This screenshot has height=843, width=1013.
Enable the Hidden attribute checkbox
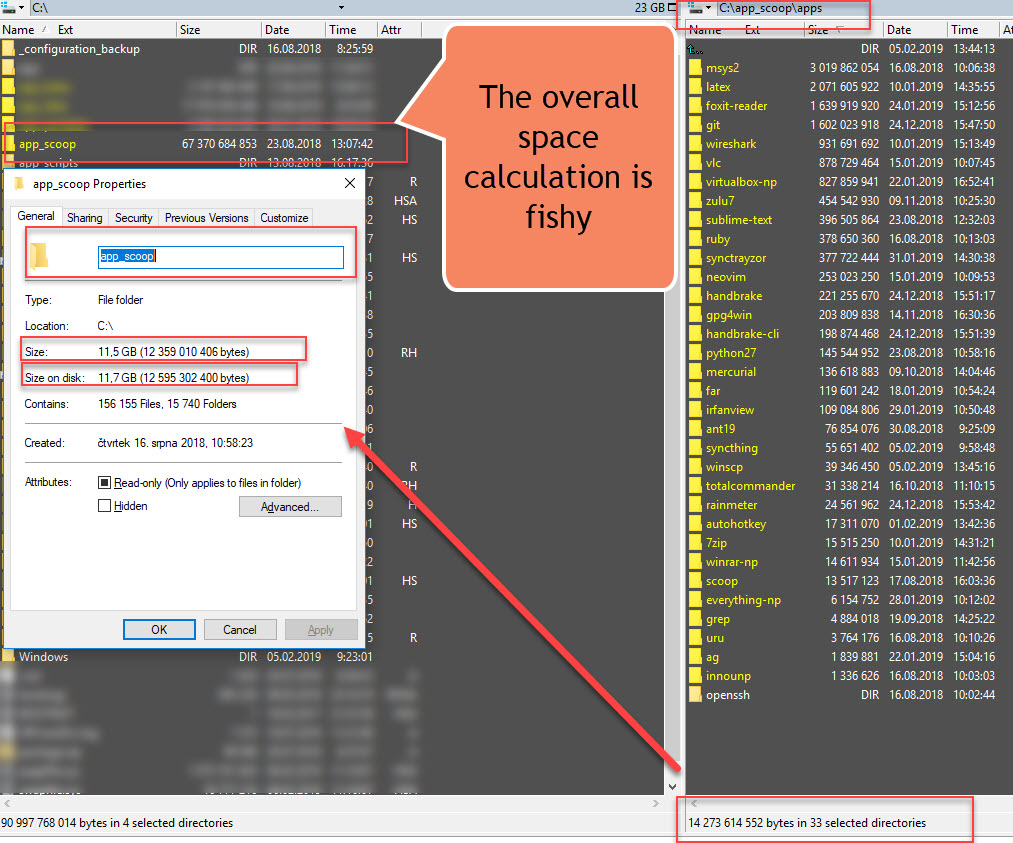105,506
